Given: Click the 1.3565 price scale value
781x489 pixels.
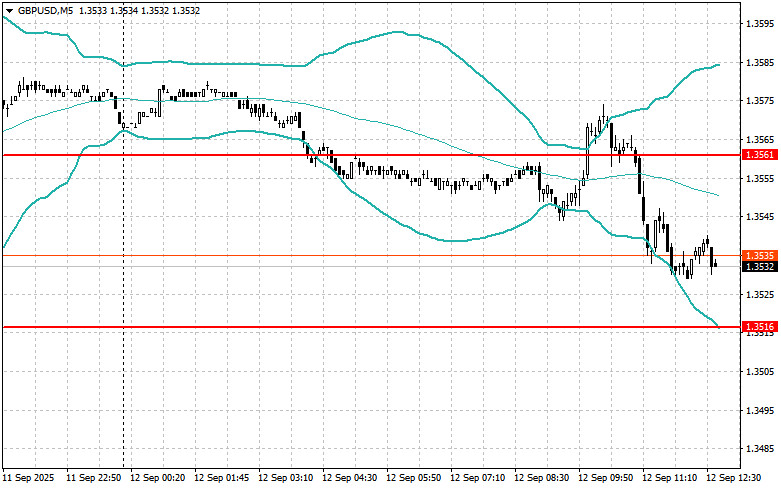Looking at the screenshot, I should point(760,140).
